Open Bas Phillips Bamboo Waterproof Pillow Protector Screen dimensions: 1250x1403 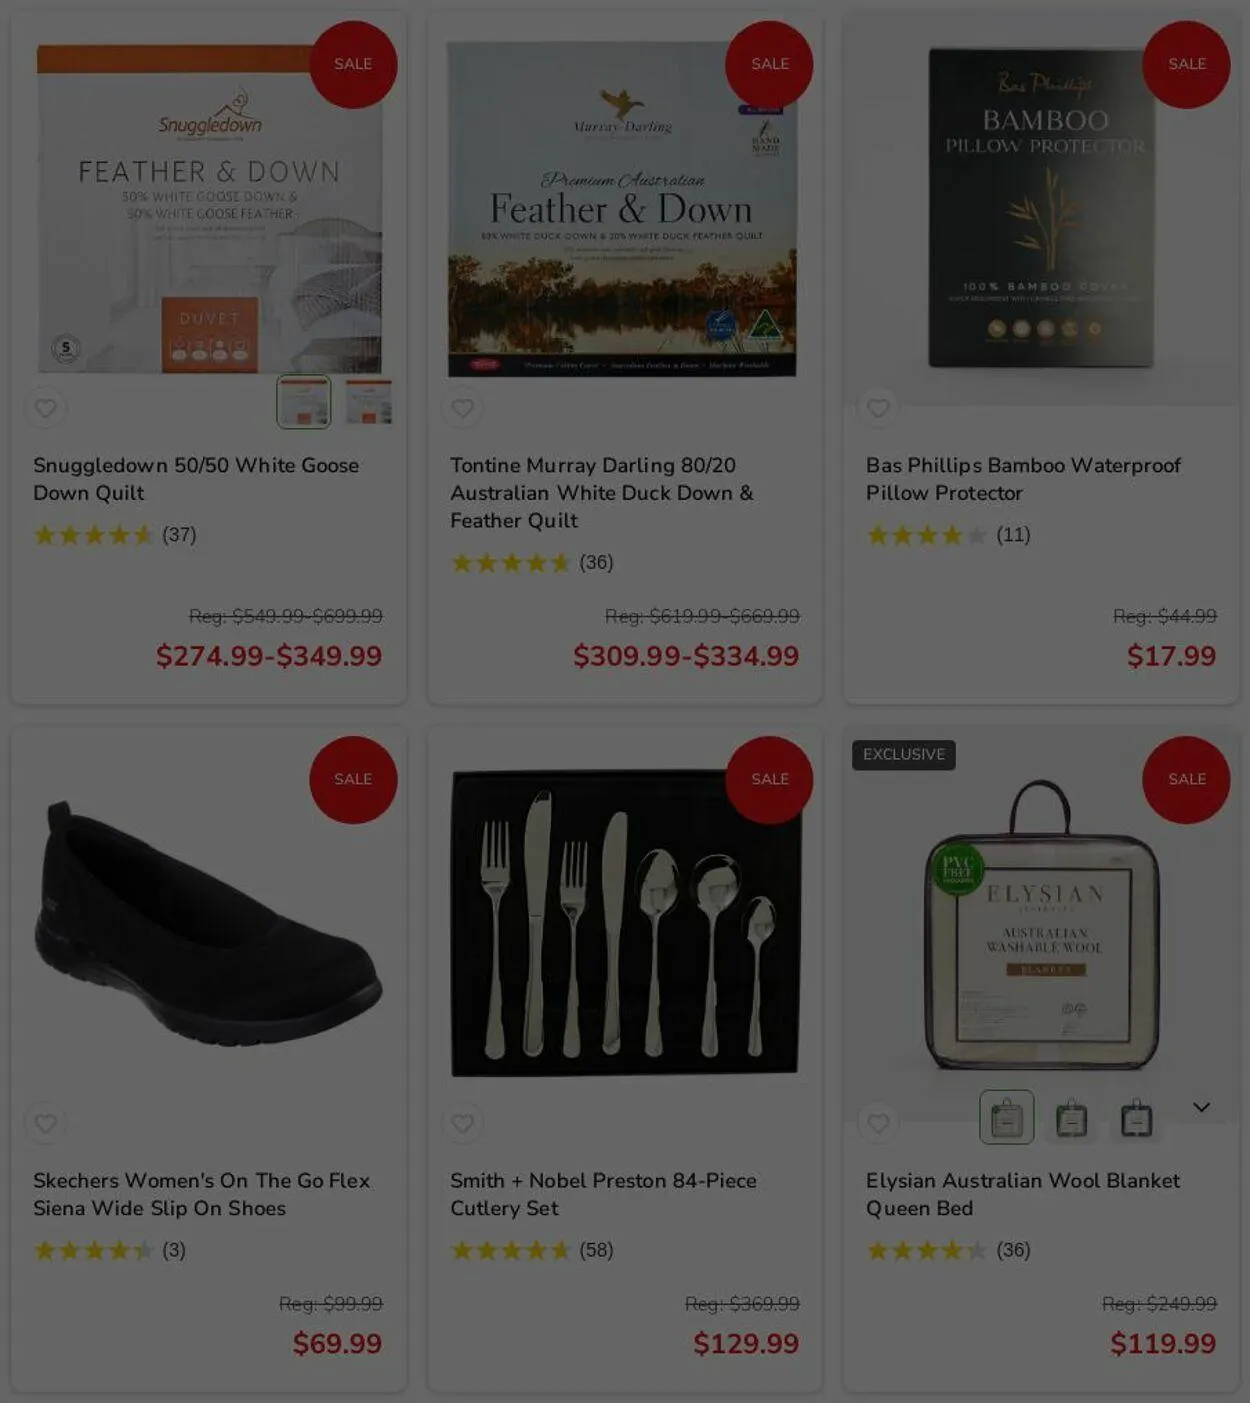click(1023, 479)
